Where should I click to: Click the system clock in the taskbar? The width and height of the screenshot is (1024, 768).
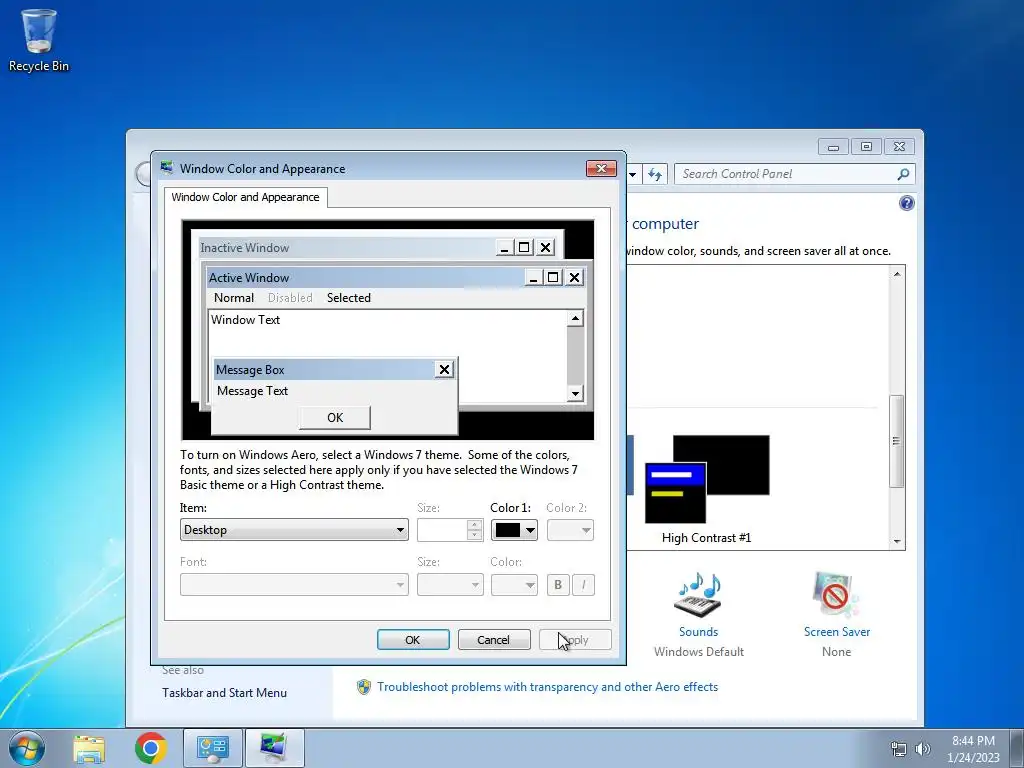click(973, 749)
